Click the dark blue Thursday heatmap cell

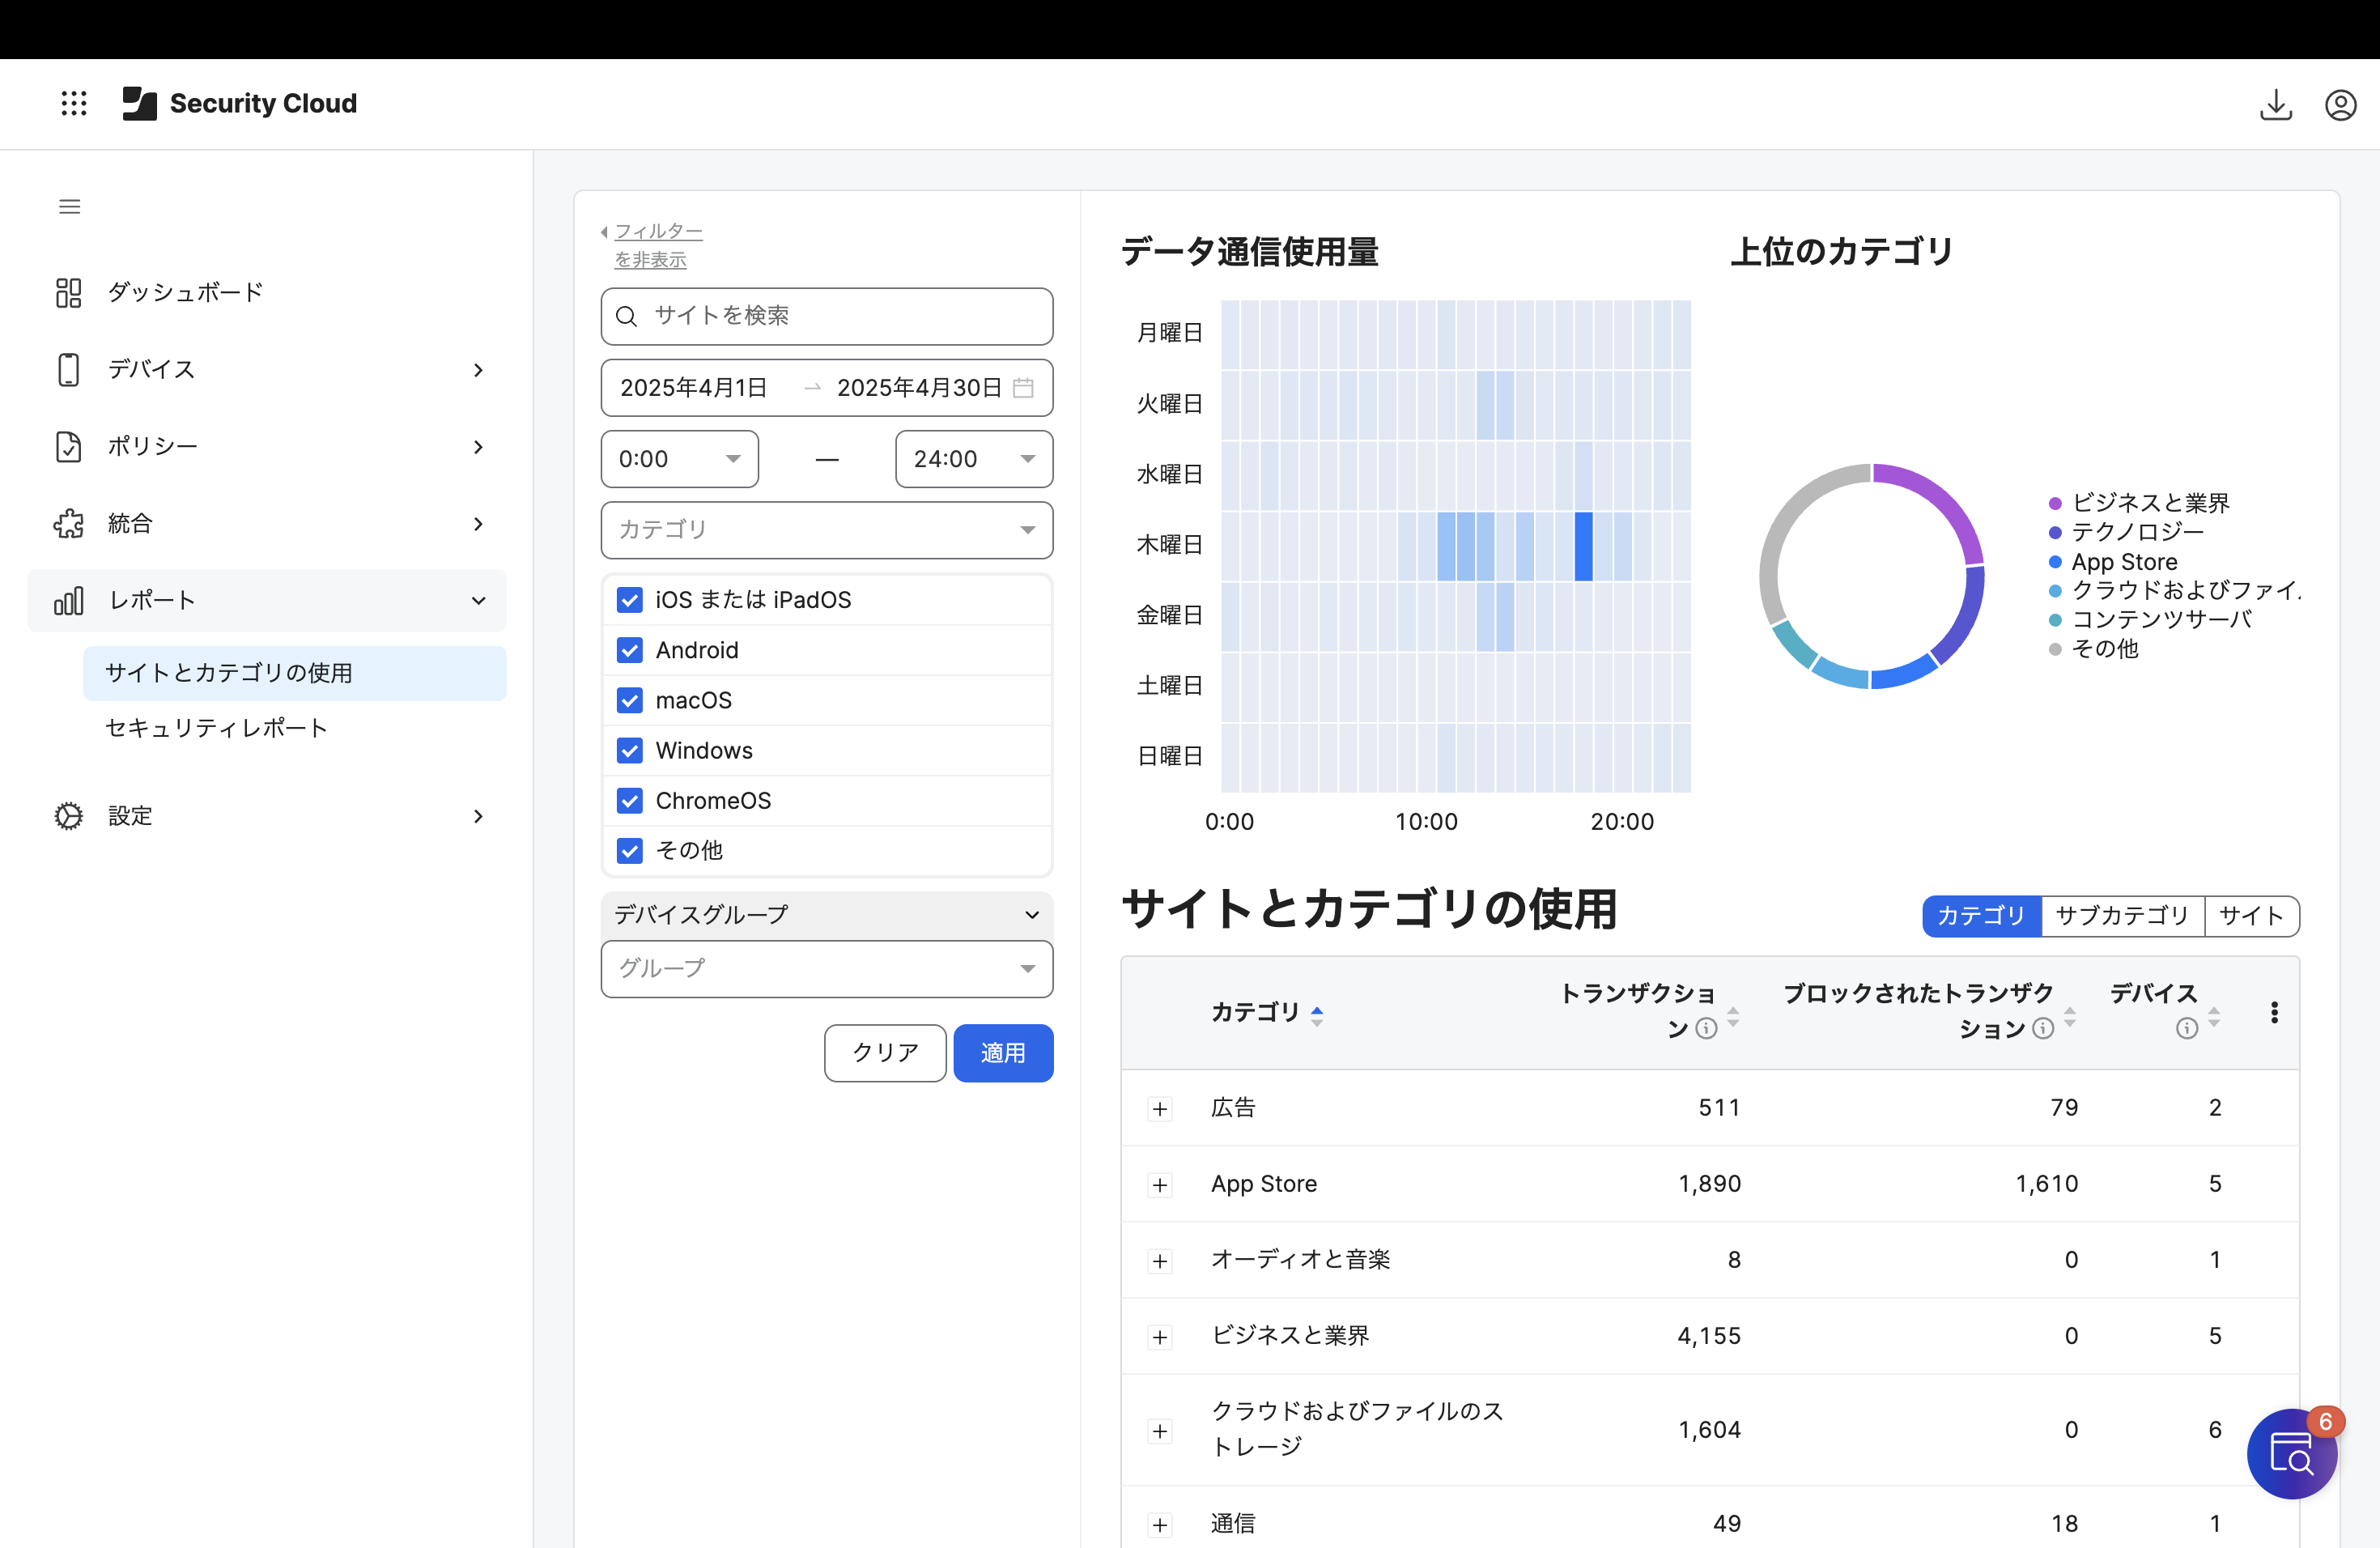[x=1583, y=546]
